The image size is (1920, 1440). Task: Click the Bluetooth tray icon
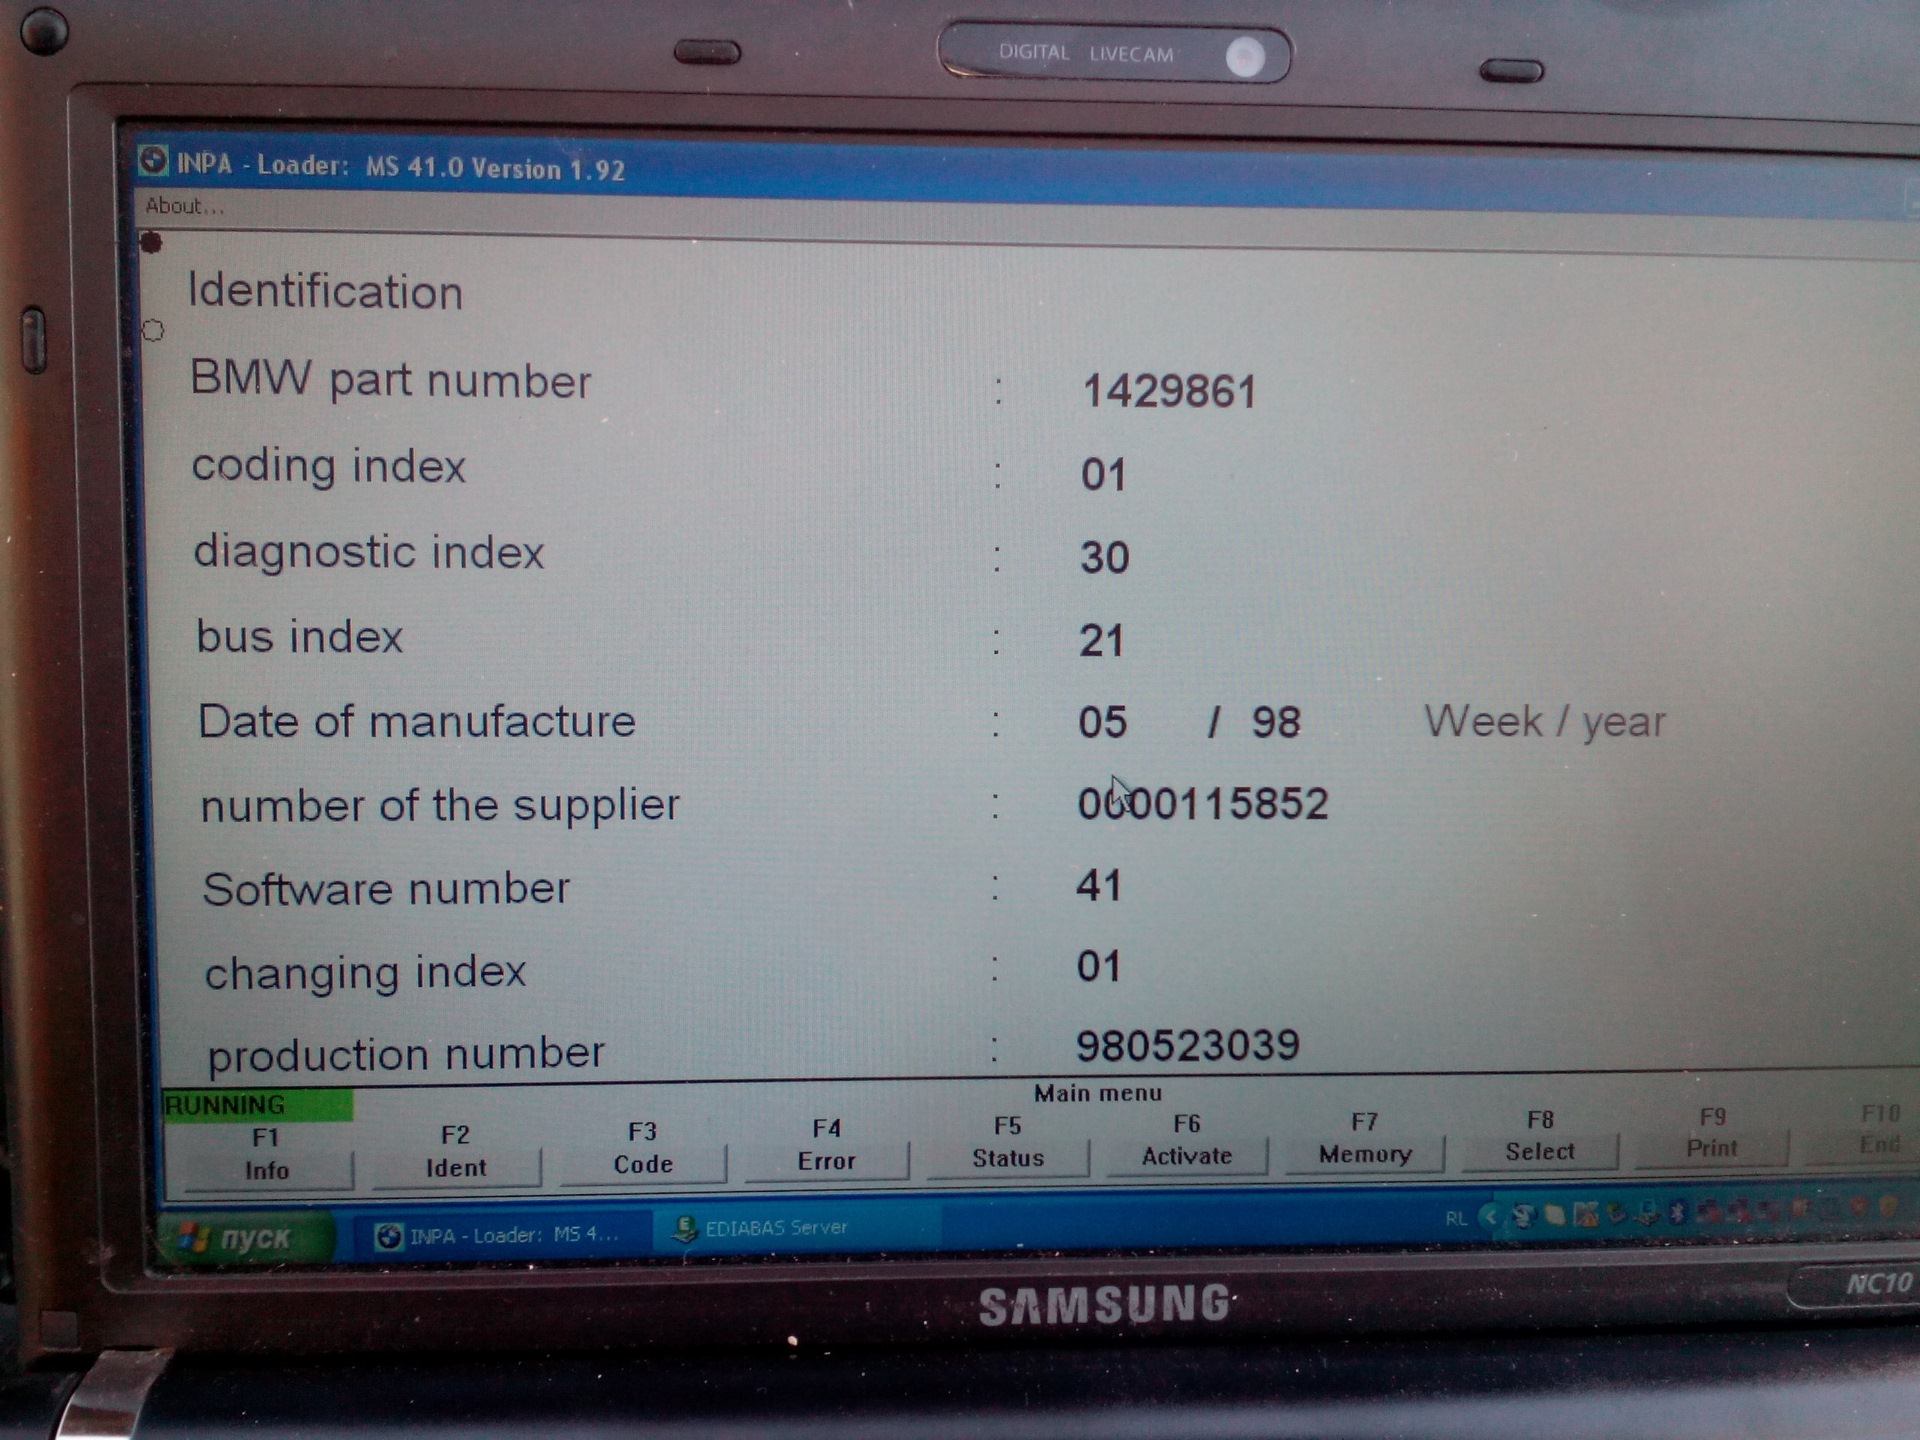(1677, 1213)
